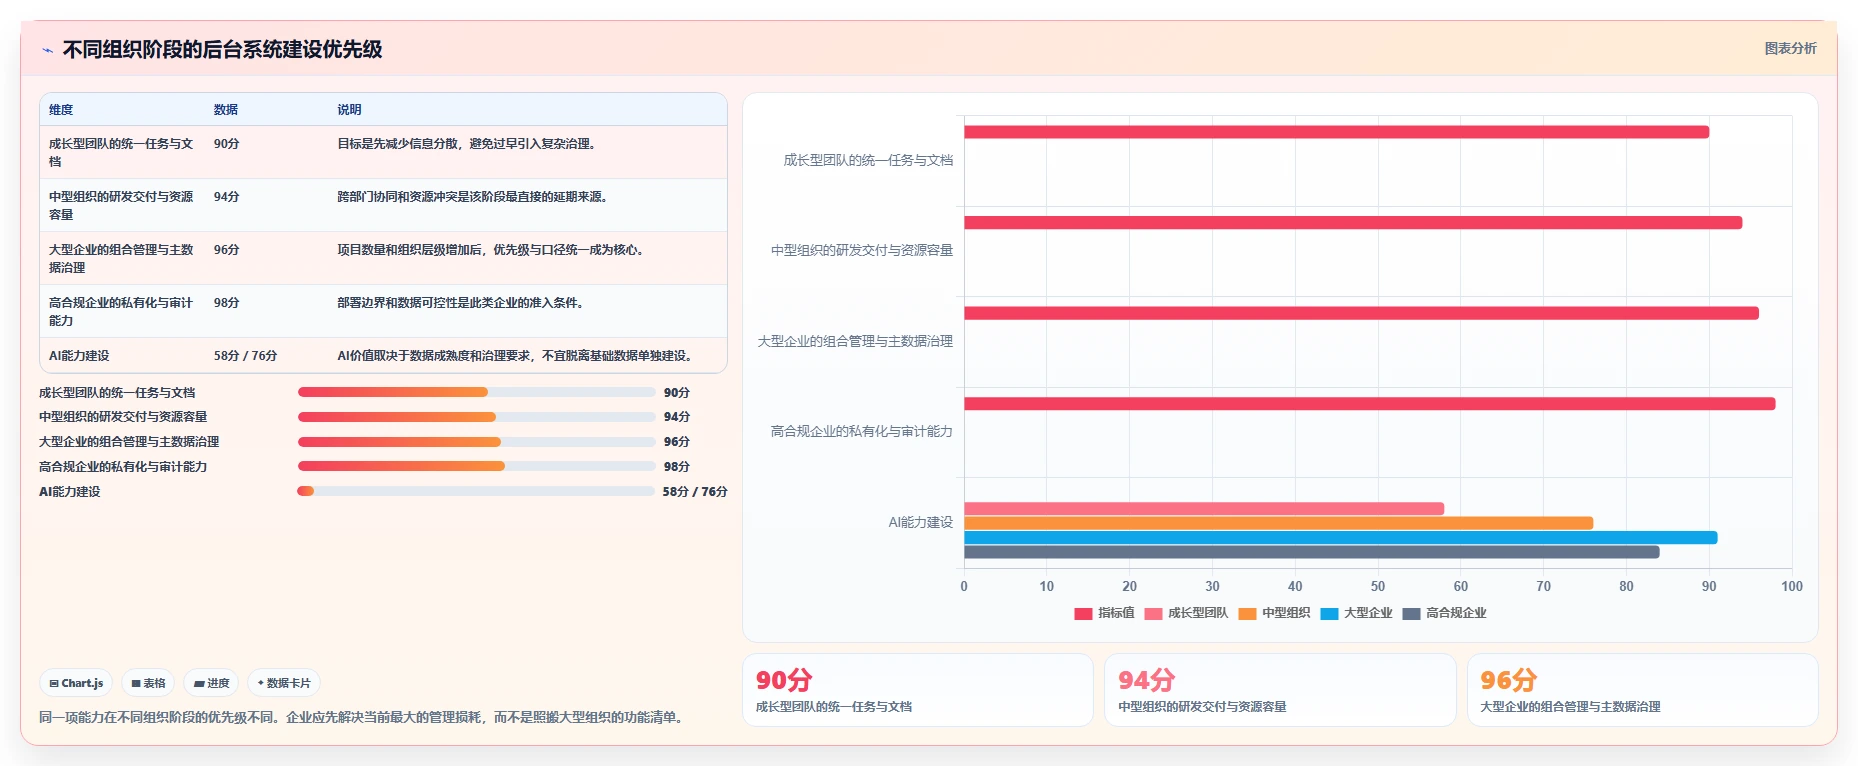The image size is (1858, 766).
Task: Toggle the 大型企业 legend entry
Action: 1356,613
